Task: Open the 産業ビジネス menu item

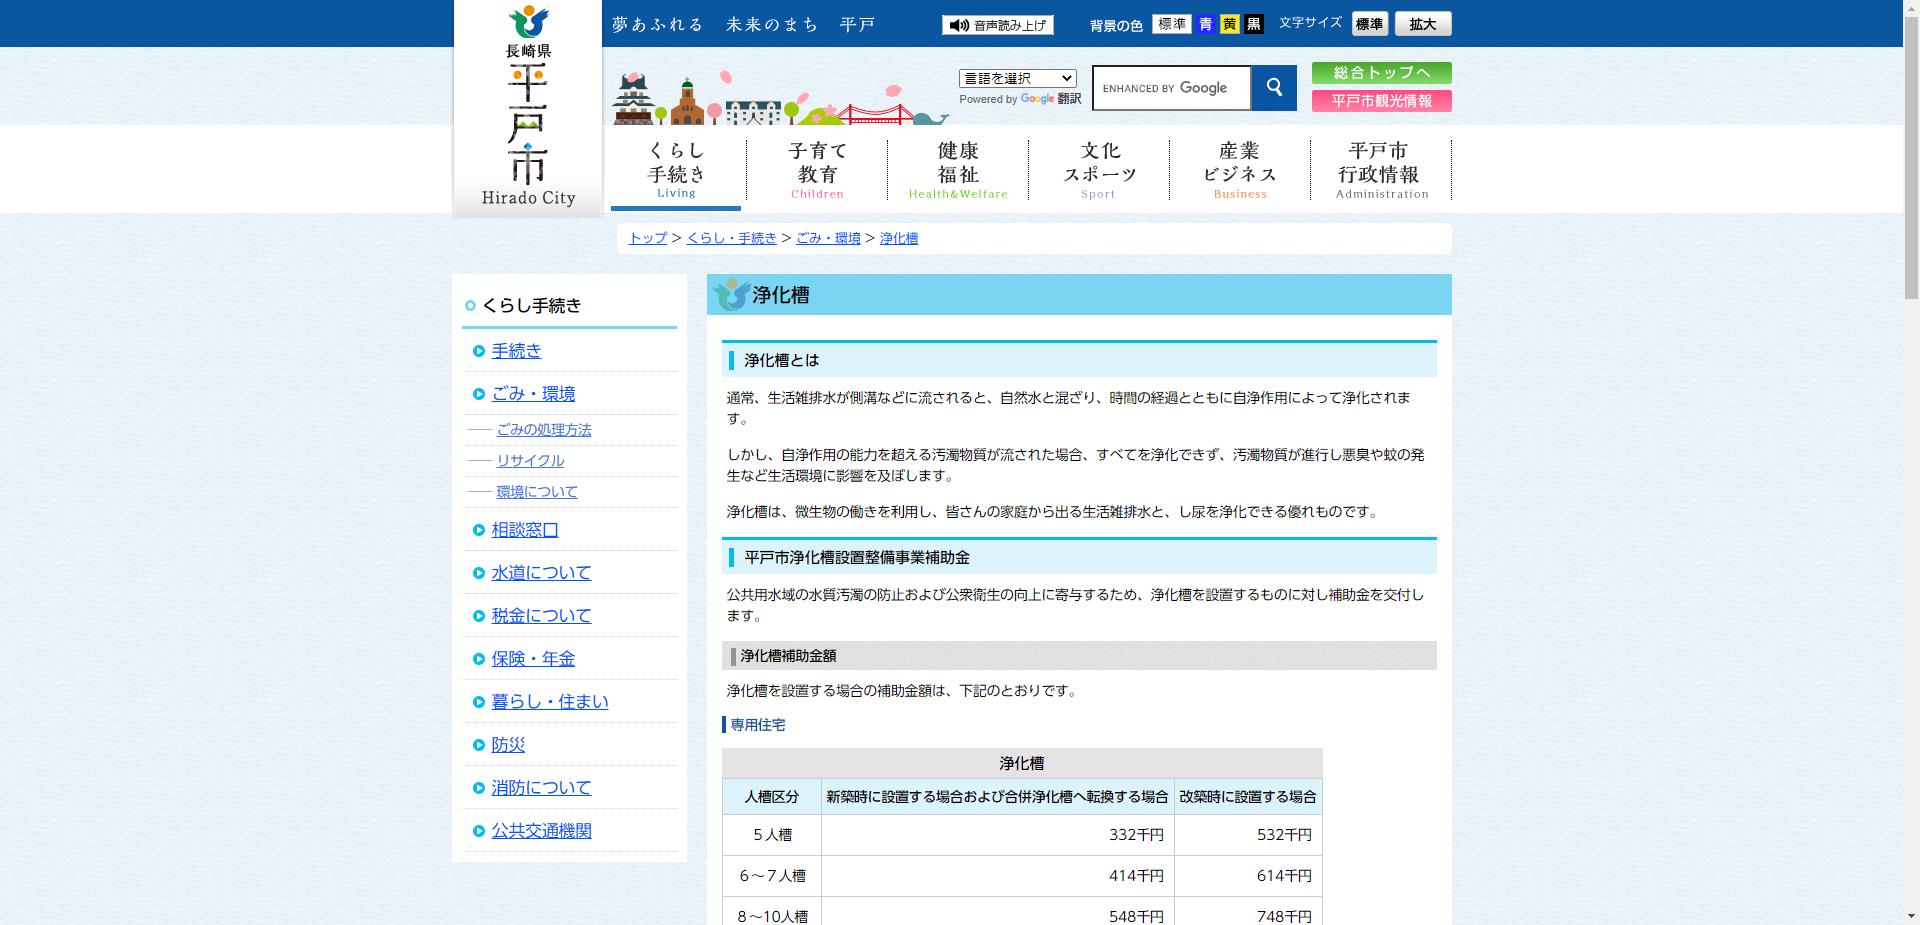Action: 1240,168
